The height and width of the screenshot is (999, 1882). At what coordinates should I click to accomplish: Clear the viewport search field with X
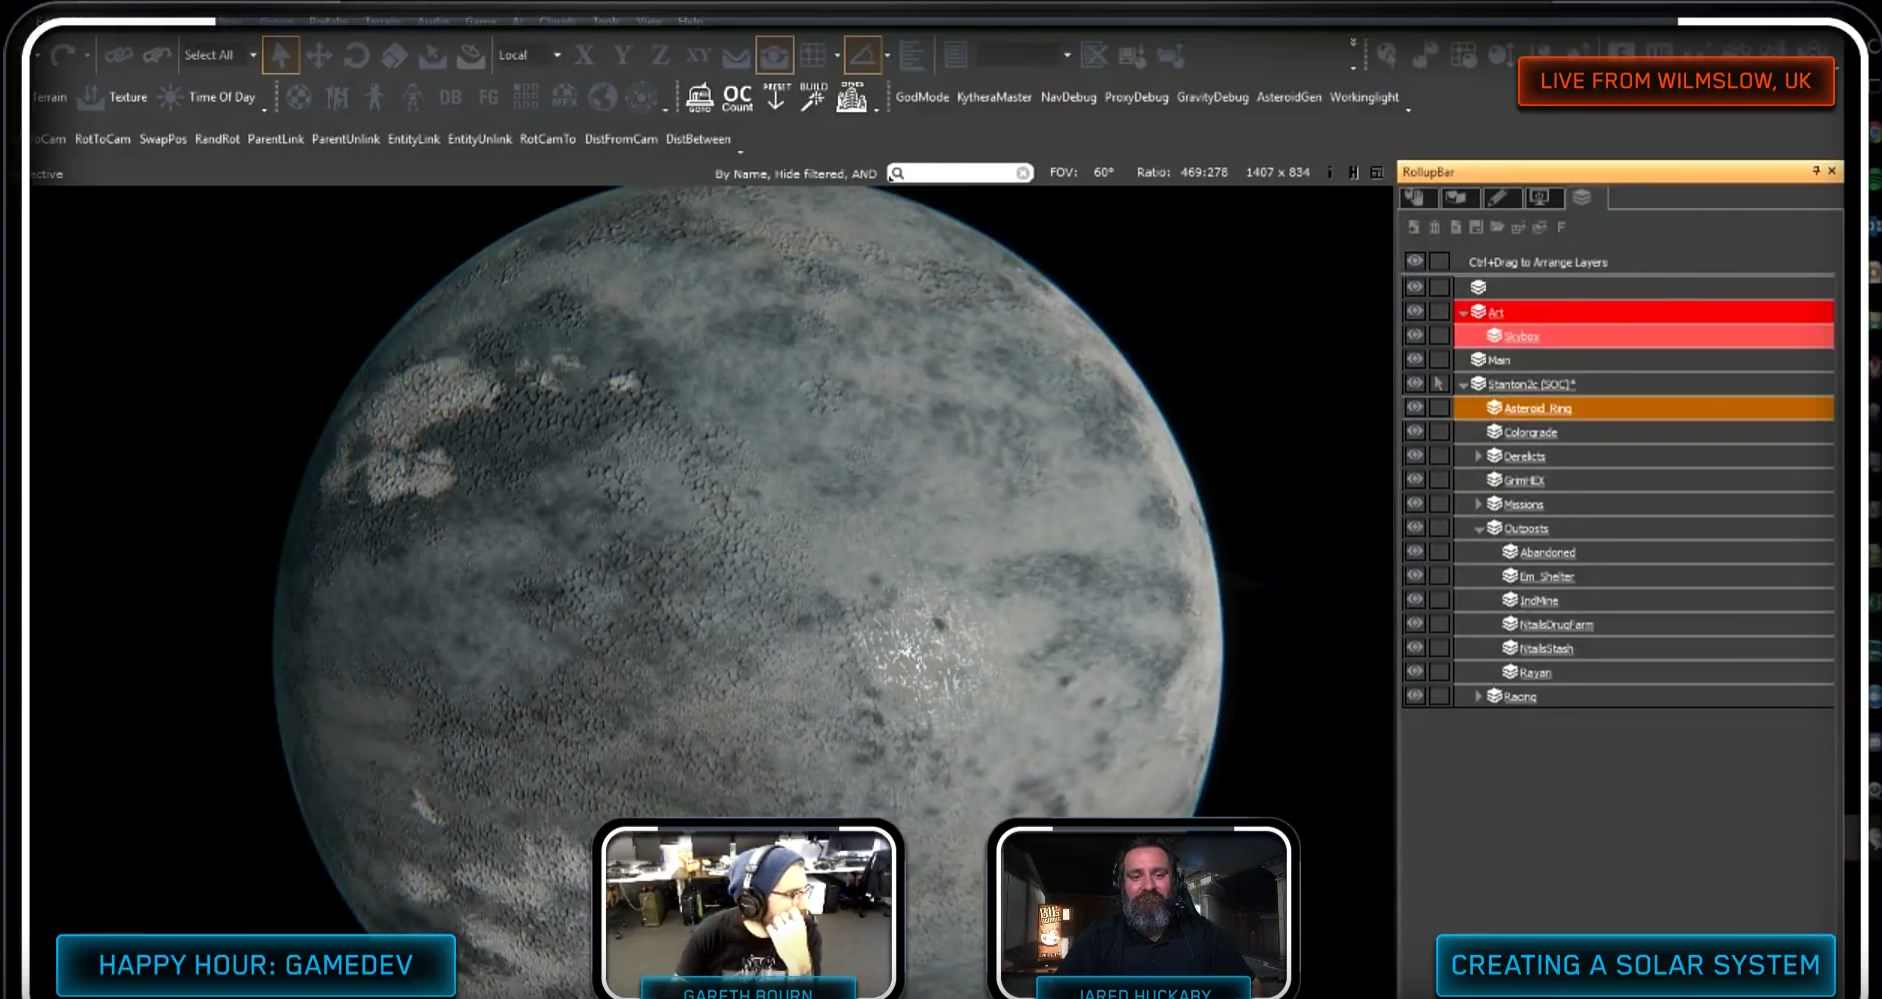point(1023,173)
